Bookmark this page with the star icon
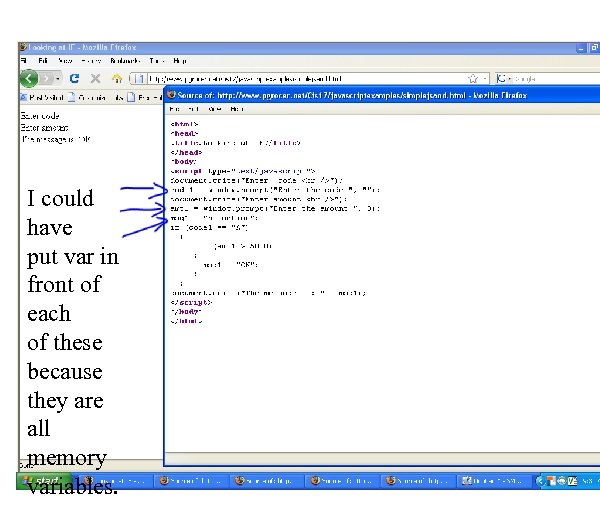Screen dimensions: 600x512 [473, 78]
